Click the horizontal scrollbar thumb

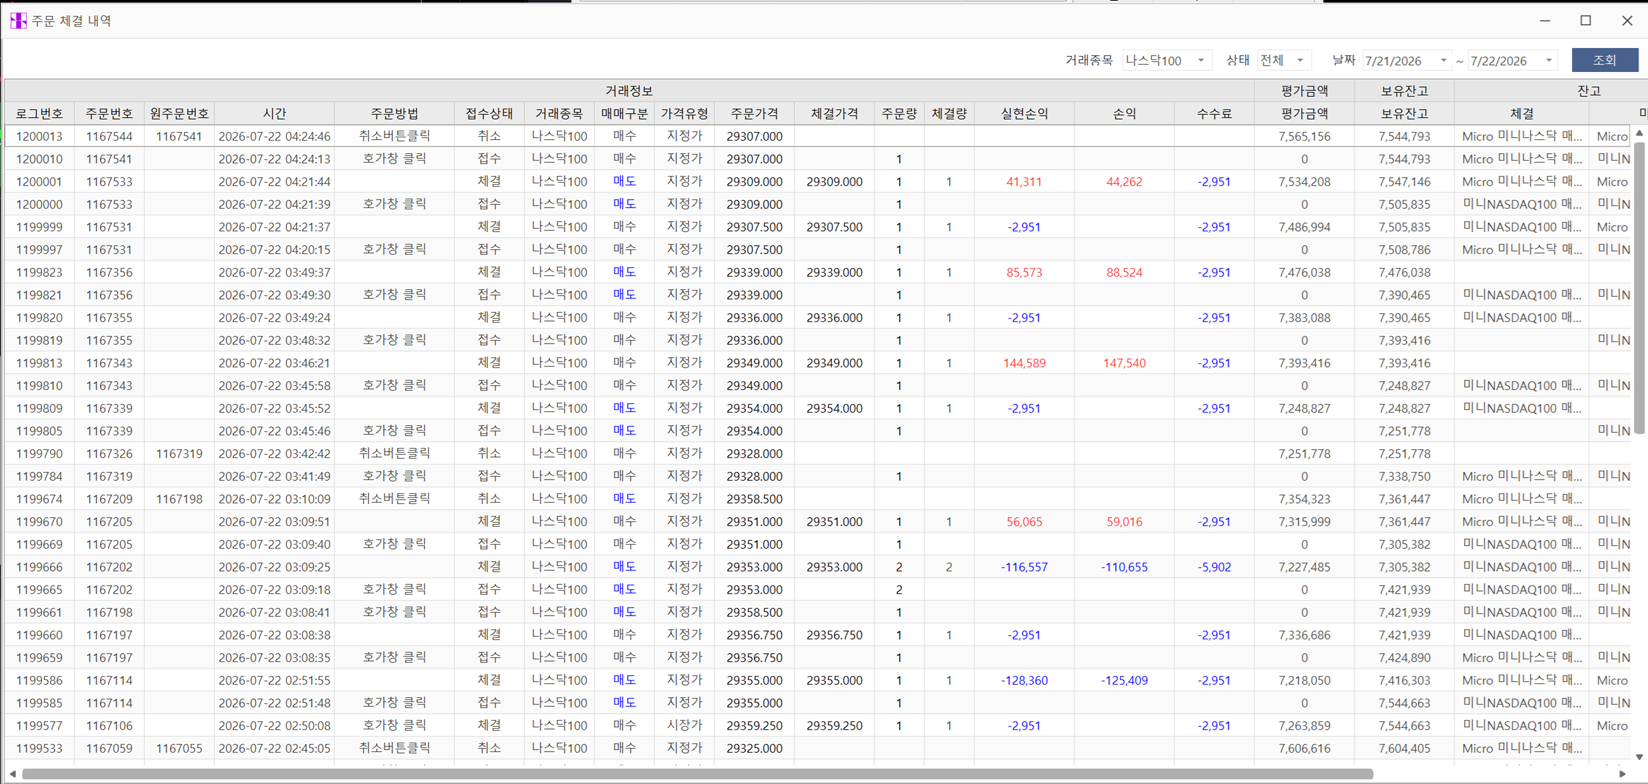697,774
